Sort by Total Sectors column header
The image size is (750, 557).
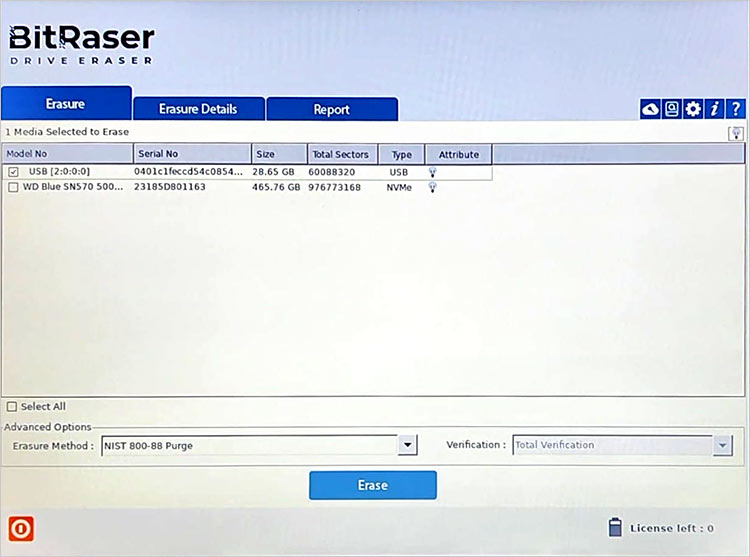(x=342, y=154)
